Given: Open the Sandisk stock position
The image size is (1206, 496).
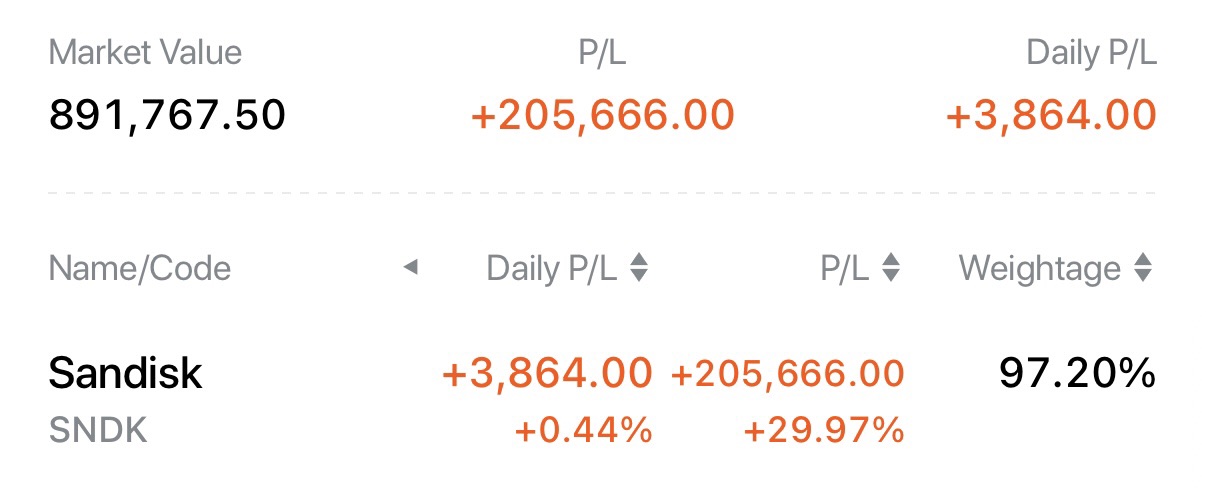Looking at the screenshot, I should pyautogui.click(x=125, y=373).
